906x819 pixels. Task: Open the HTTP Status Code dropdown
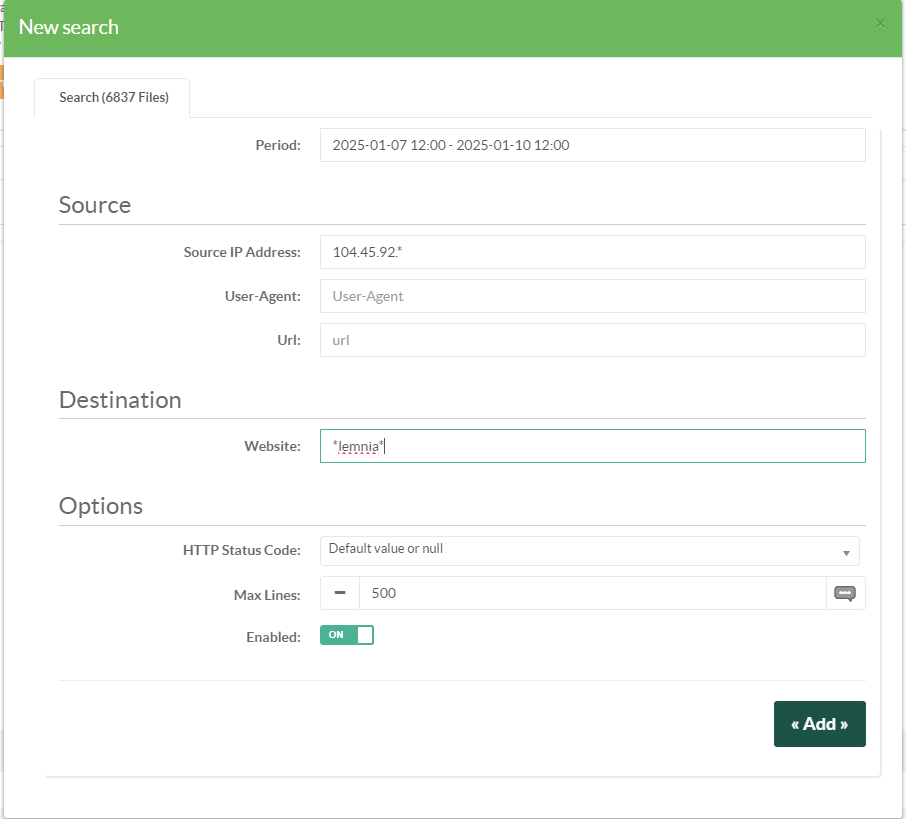(589, 550)
